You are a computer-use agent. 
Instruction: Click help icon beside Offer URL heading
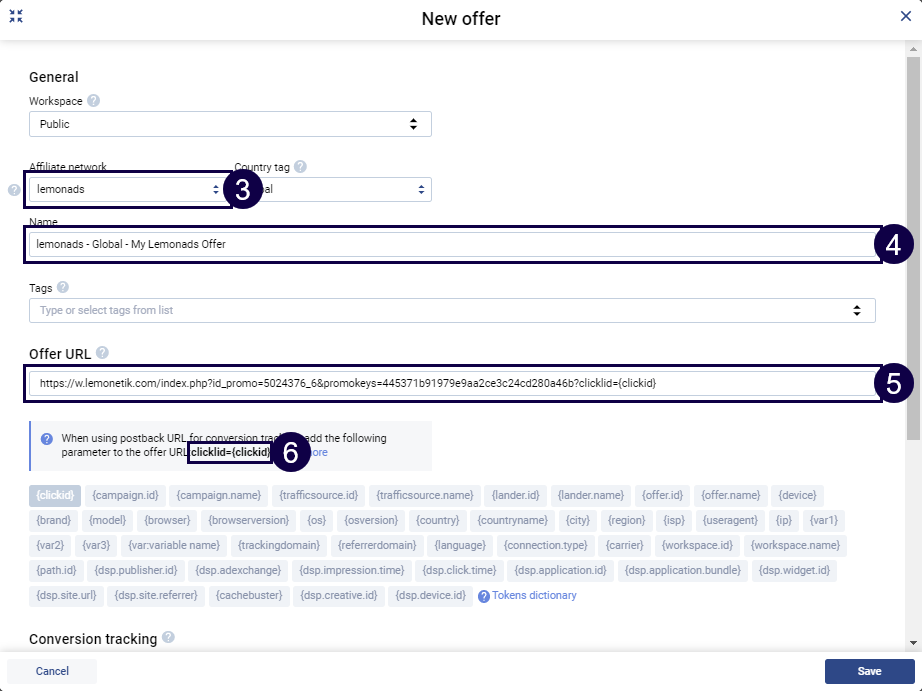pos(102,353)
